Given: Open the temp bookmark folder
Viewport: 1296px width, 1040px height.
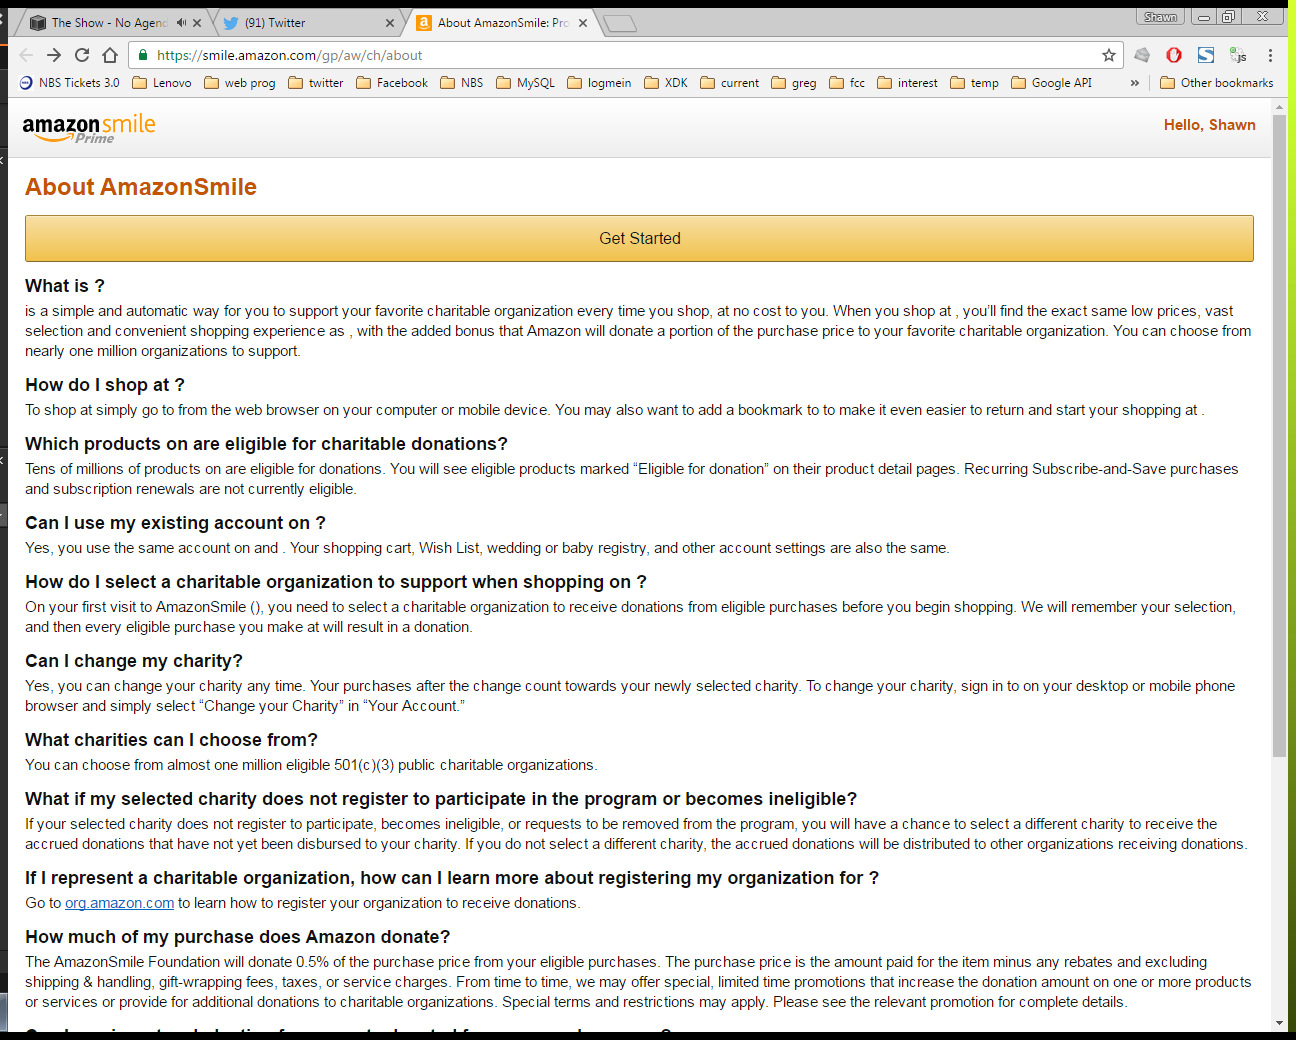Looking at the screenshot, I should point(975,83).
